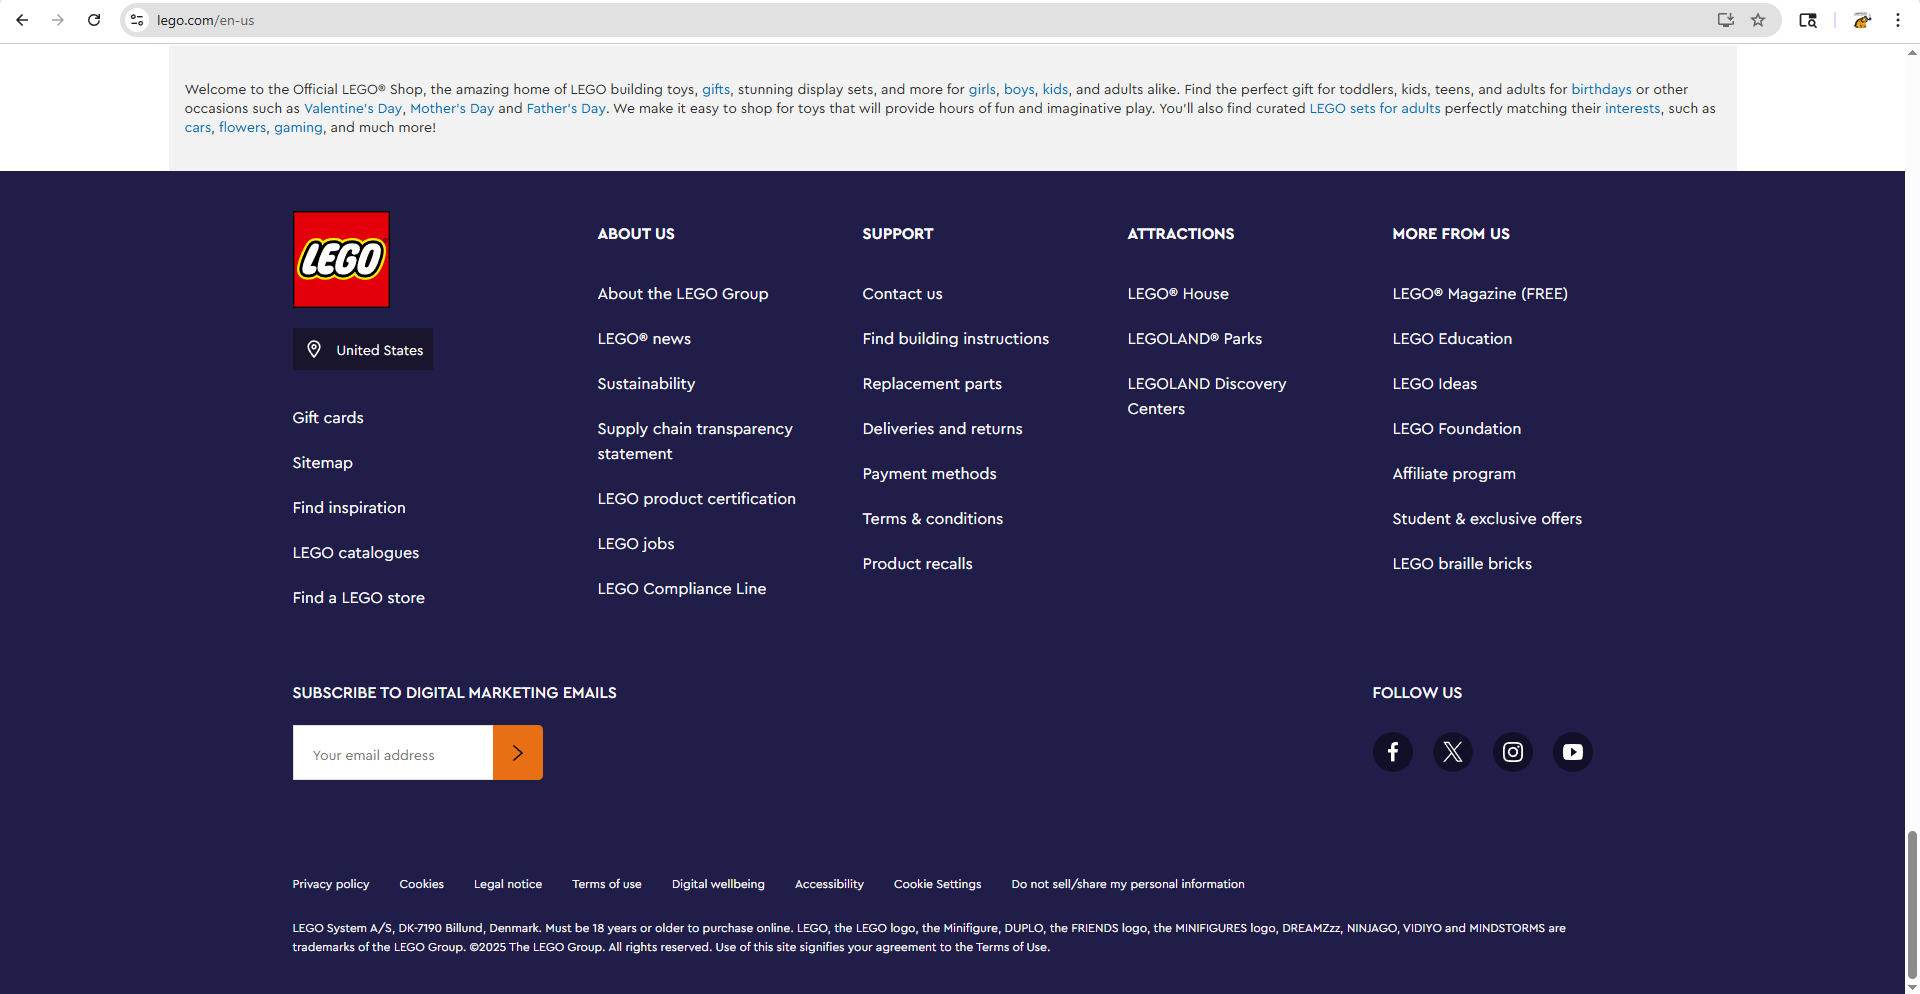Go back with the browser back arrow
The height and width of the screenshot is (994, 1920).
(x=22, y=20)
